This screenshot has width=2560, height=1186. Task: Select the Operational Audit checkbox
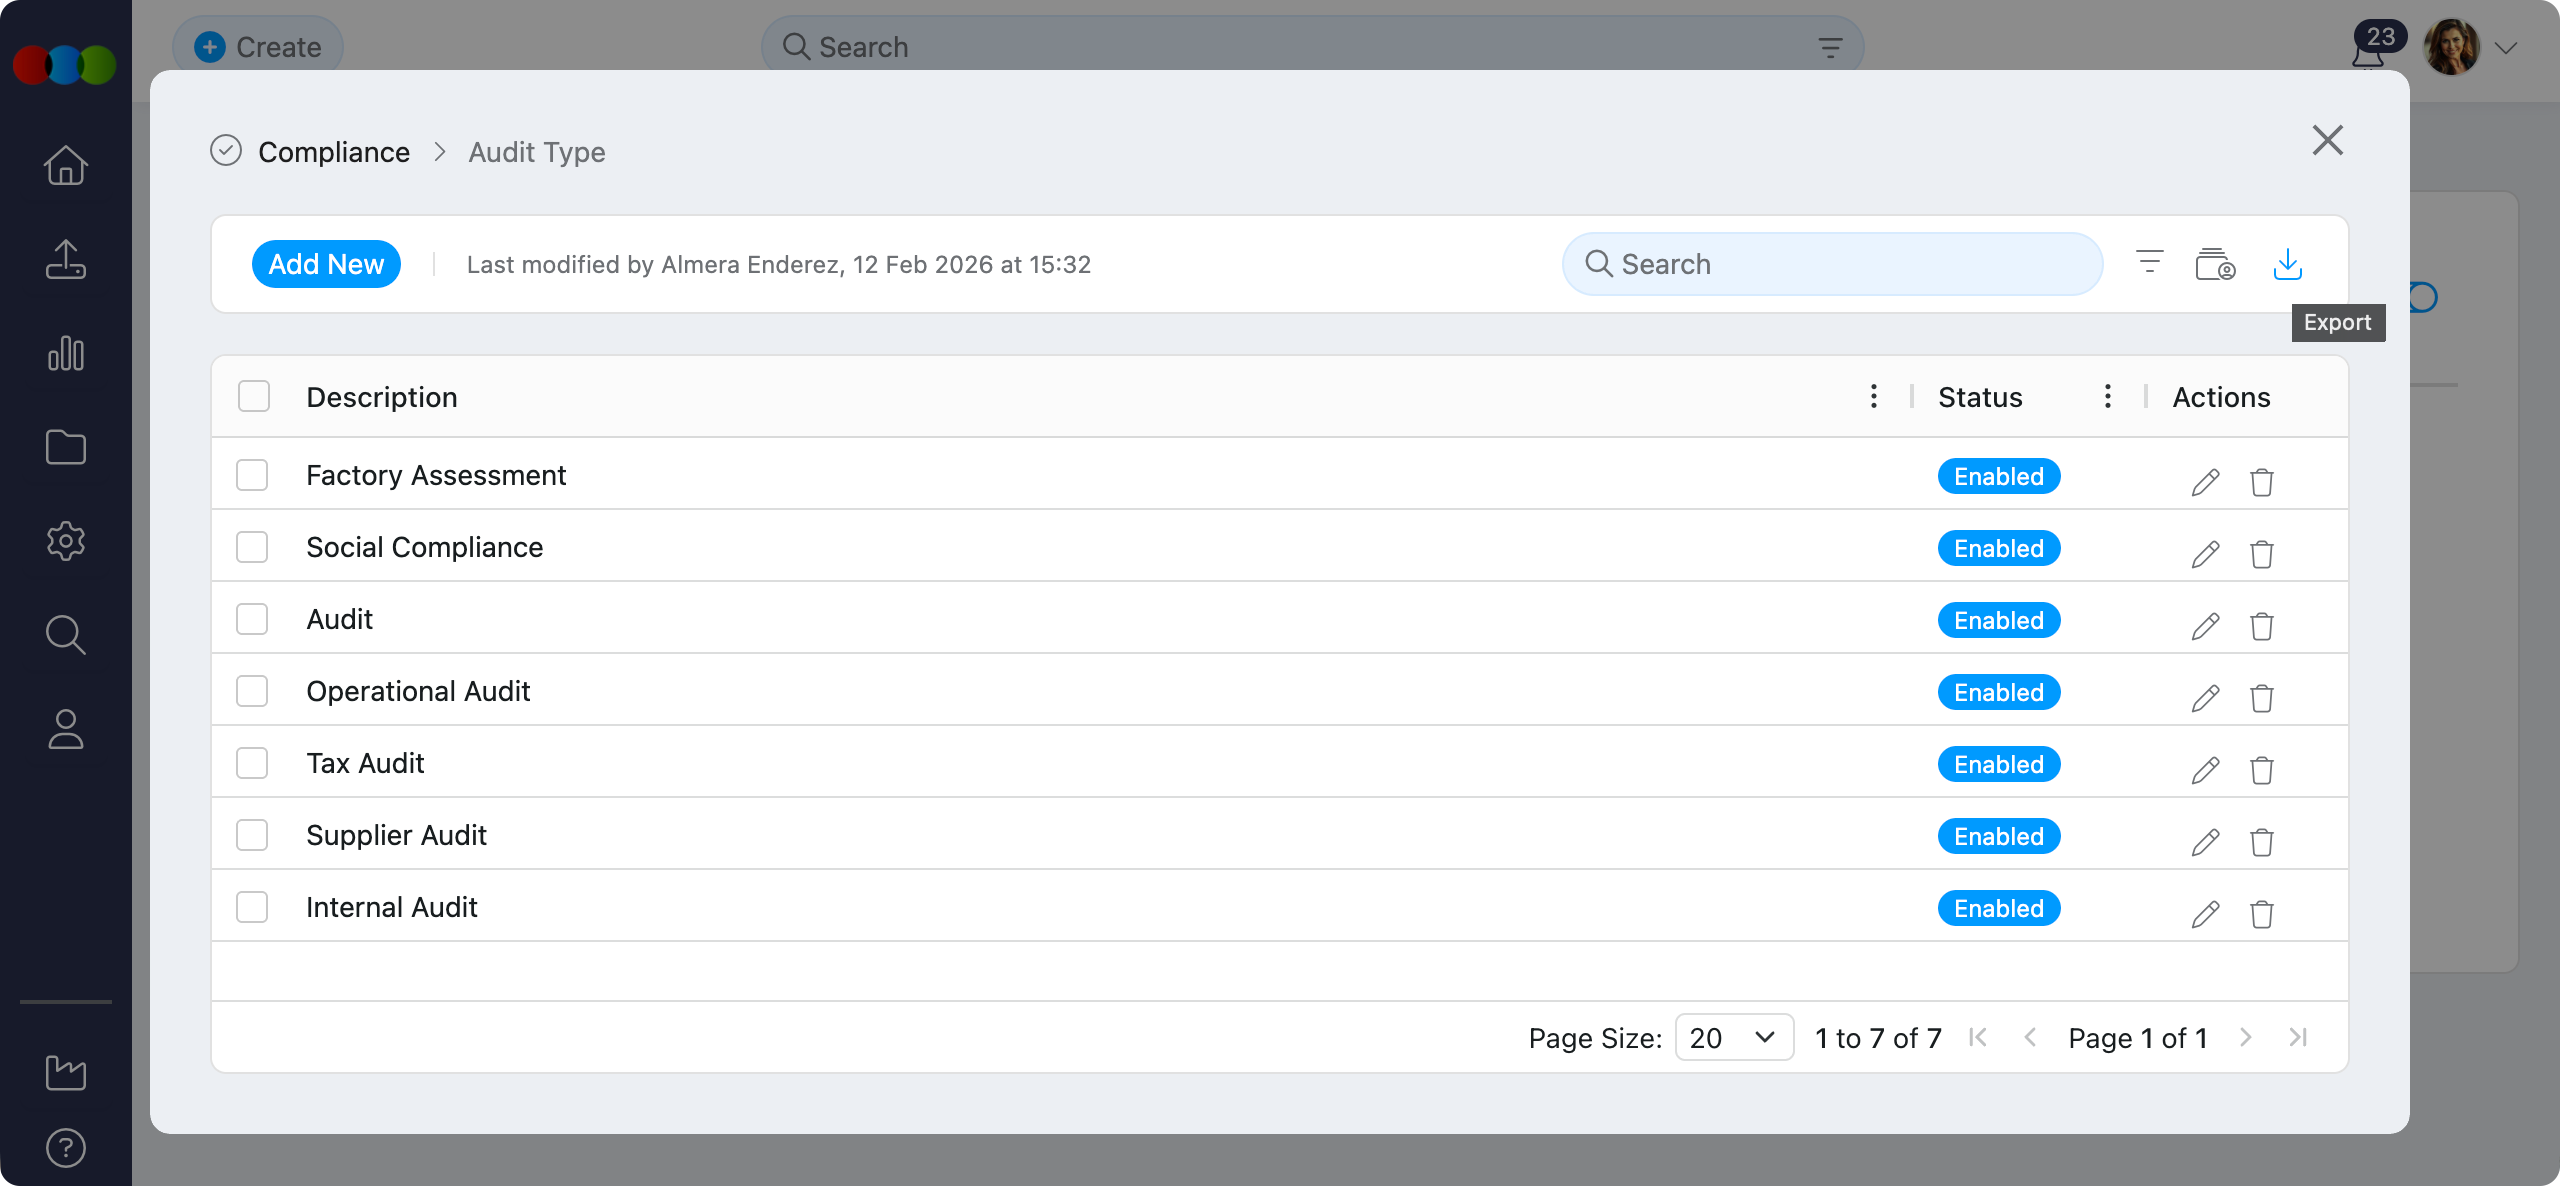point(252,691)
